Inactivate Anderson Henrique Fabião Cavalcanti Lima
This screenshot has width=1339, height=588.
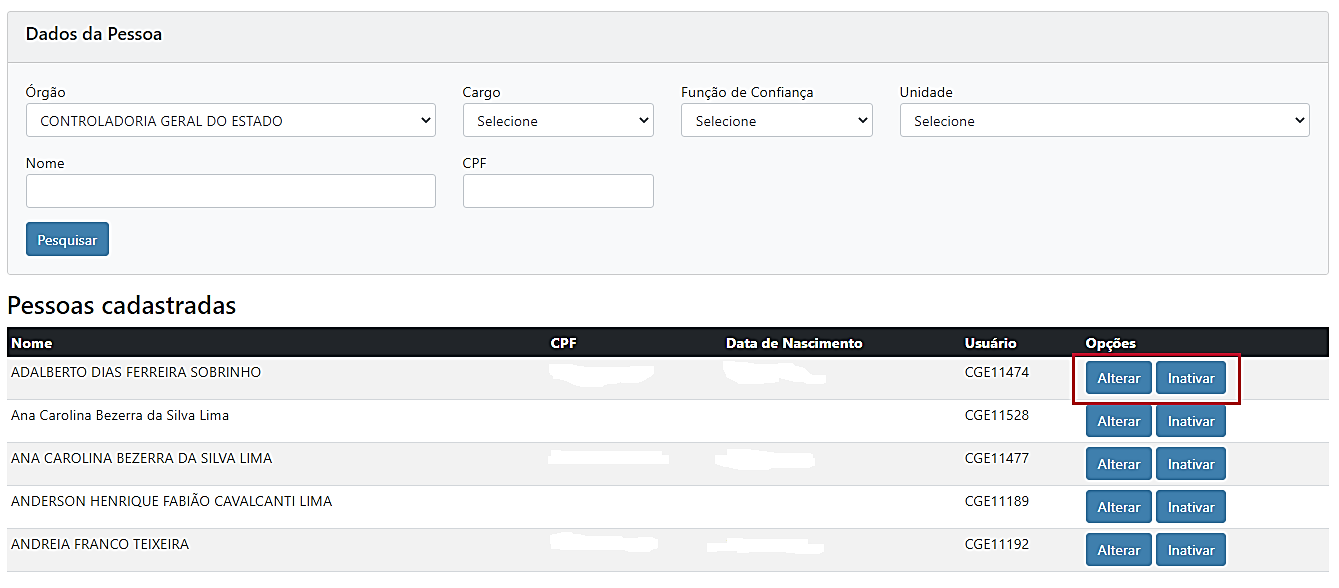(1190, 507)
